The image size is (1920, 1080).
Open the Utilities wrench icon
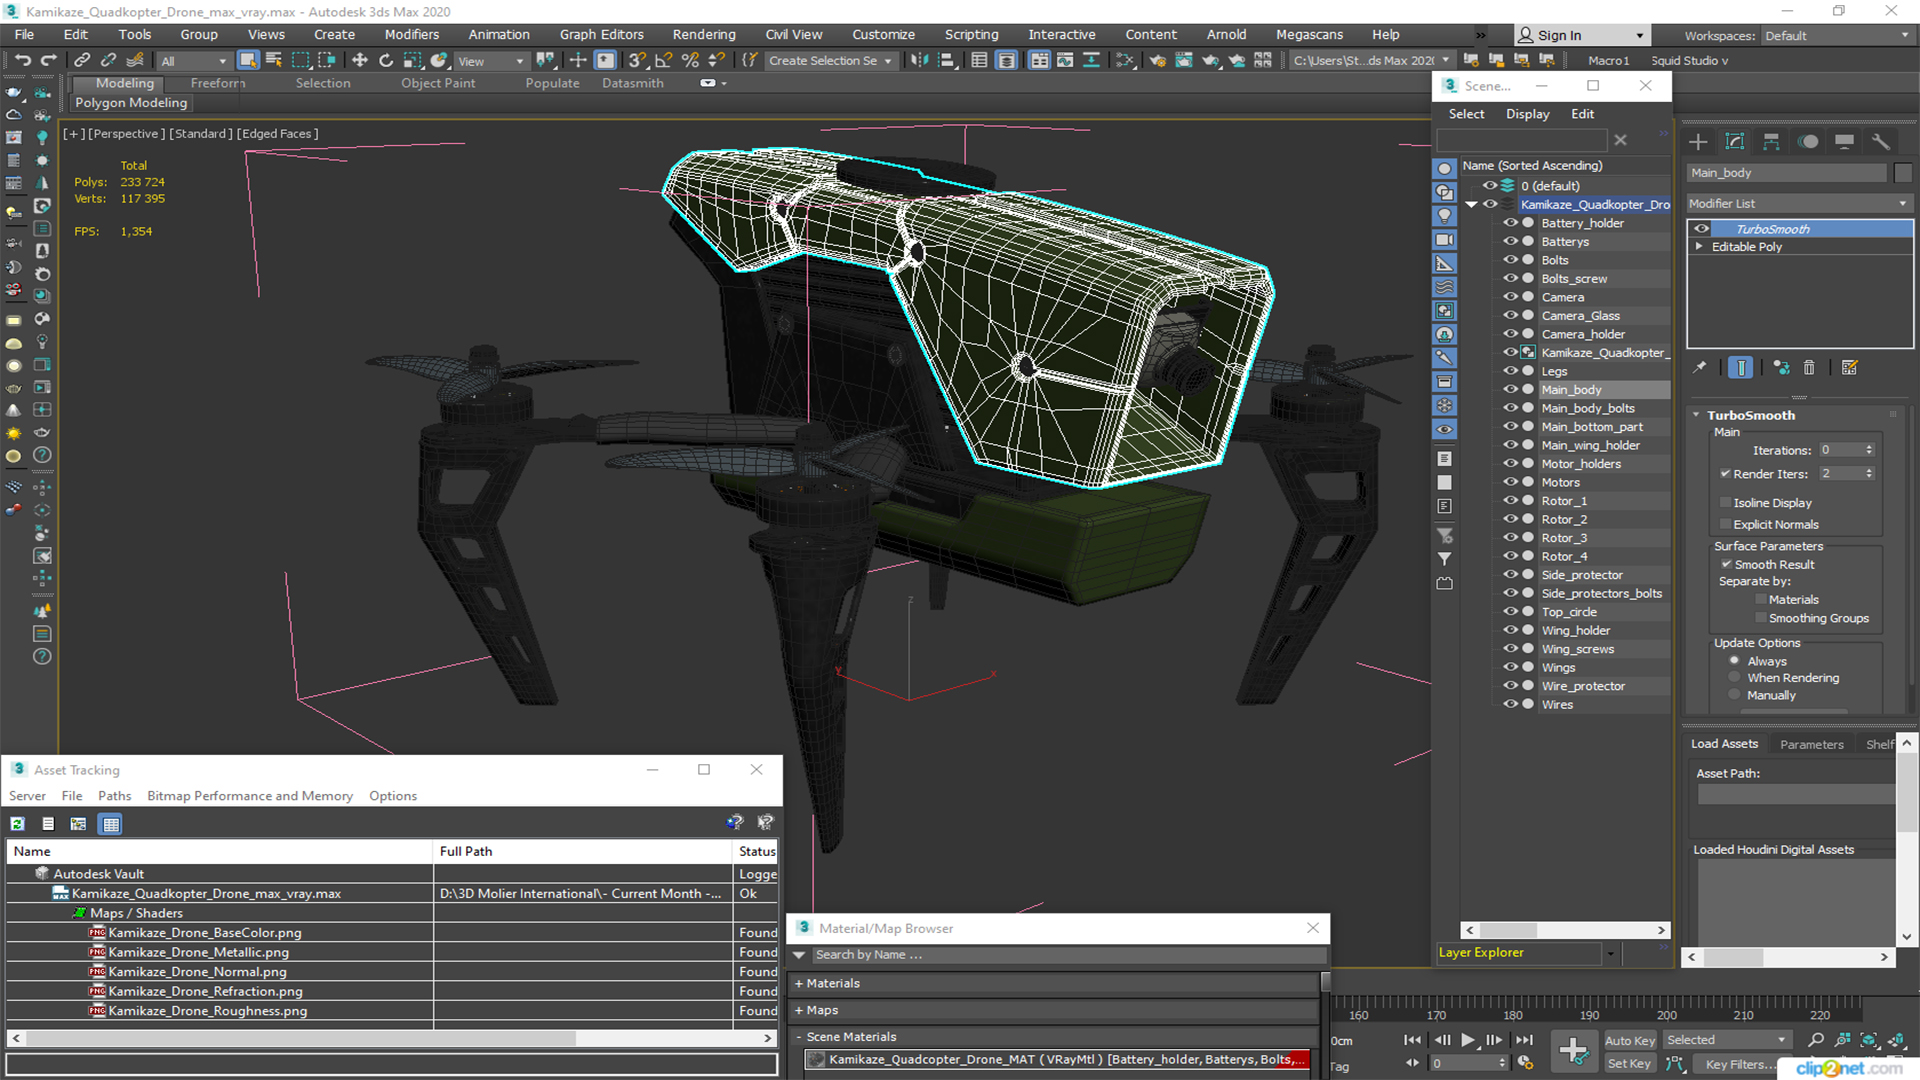(x=1881, y=142)
